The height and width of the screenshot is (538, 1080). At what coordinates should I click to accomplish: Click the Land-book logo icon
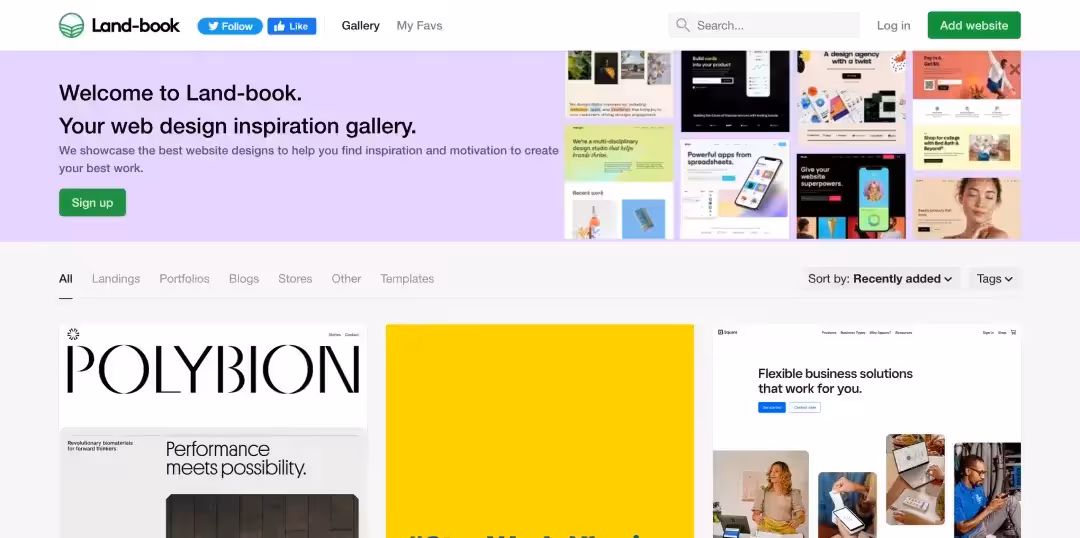coord(71,26)
